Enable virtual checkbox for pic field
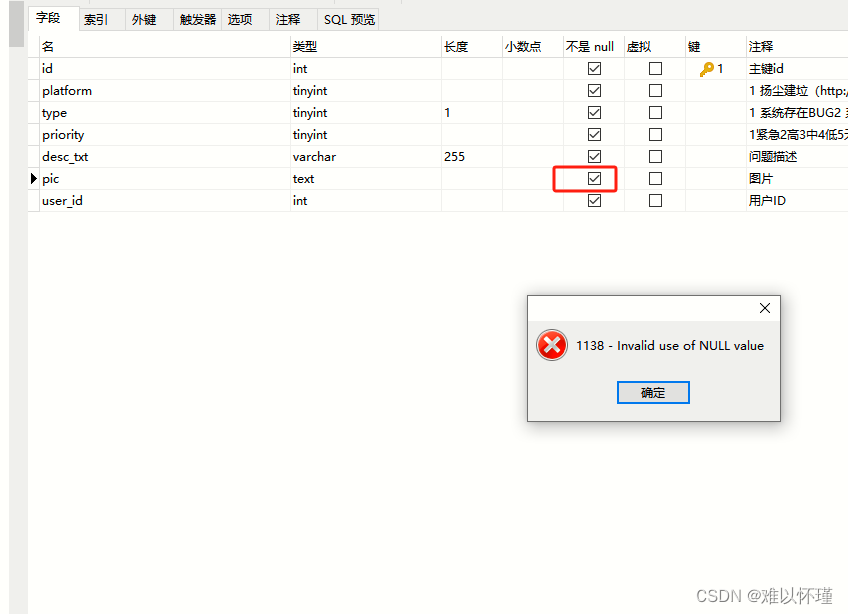 [655, 179]
